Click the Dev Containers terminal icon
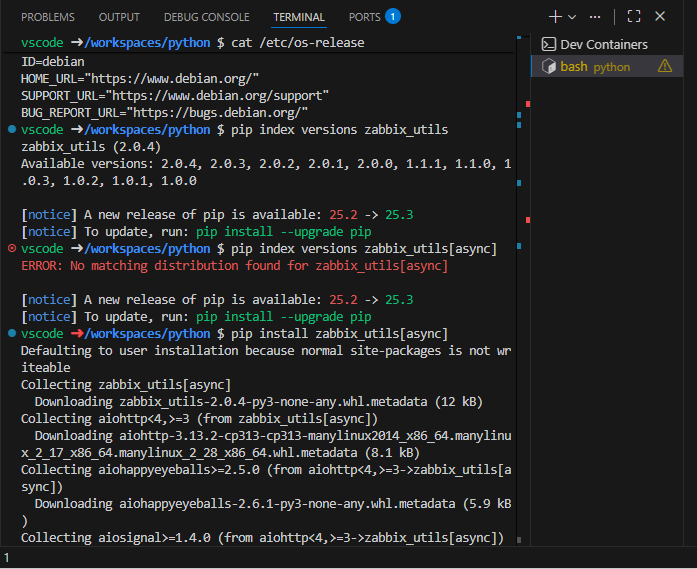697x569 pixels. (549, 44)
